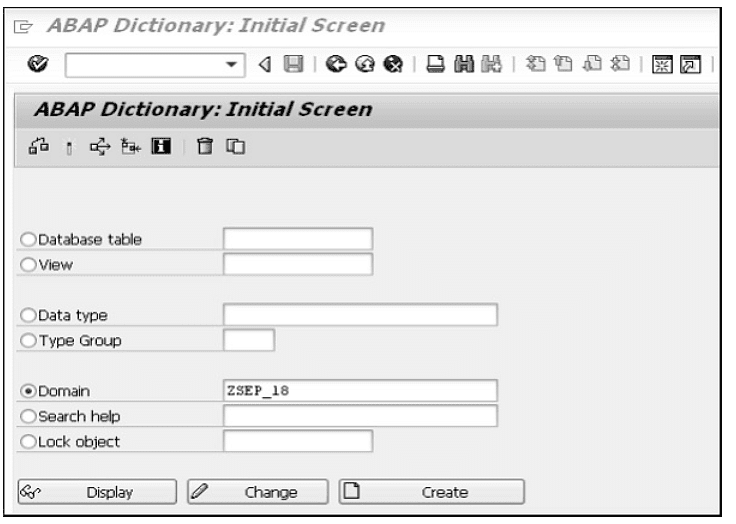Click the Domain field containing ZSEP_18
Image resolution: width=736 pixels, height=524 pixels.
(360, 391)
